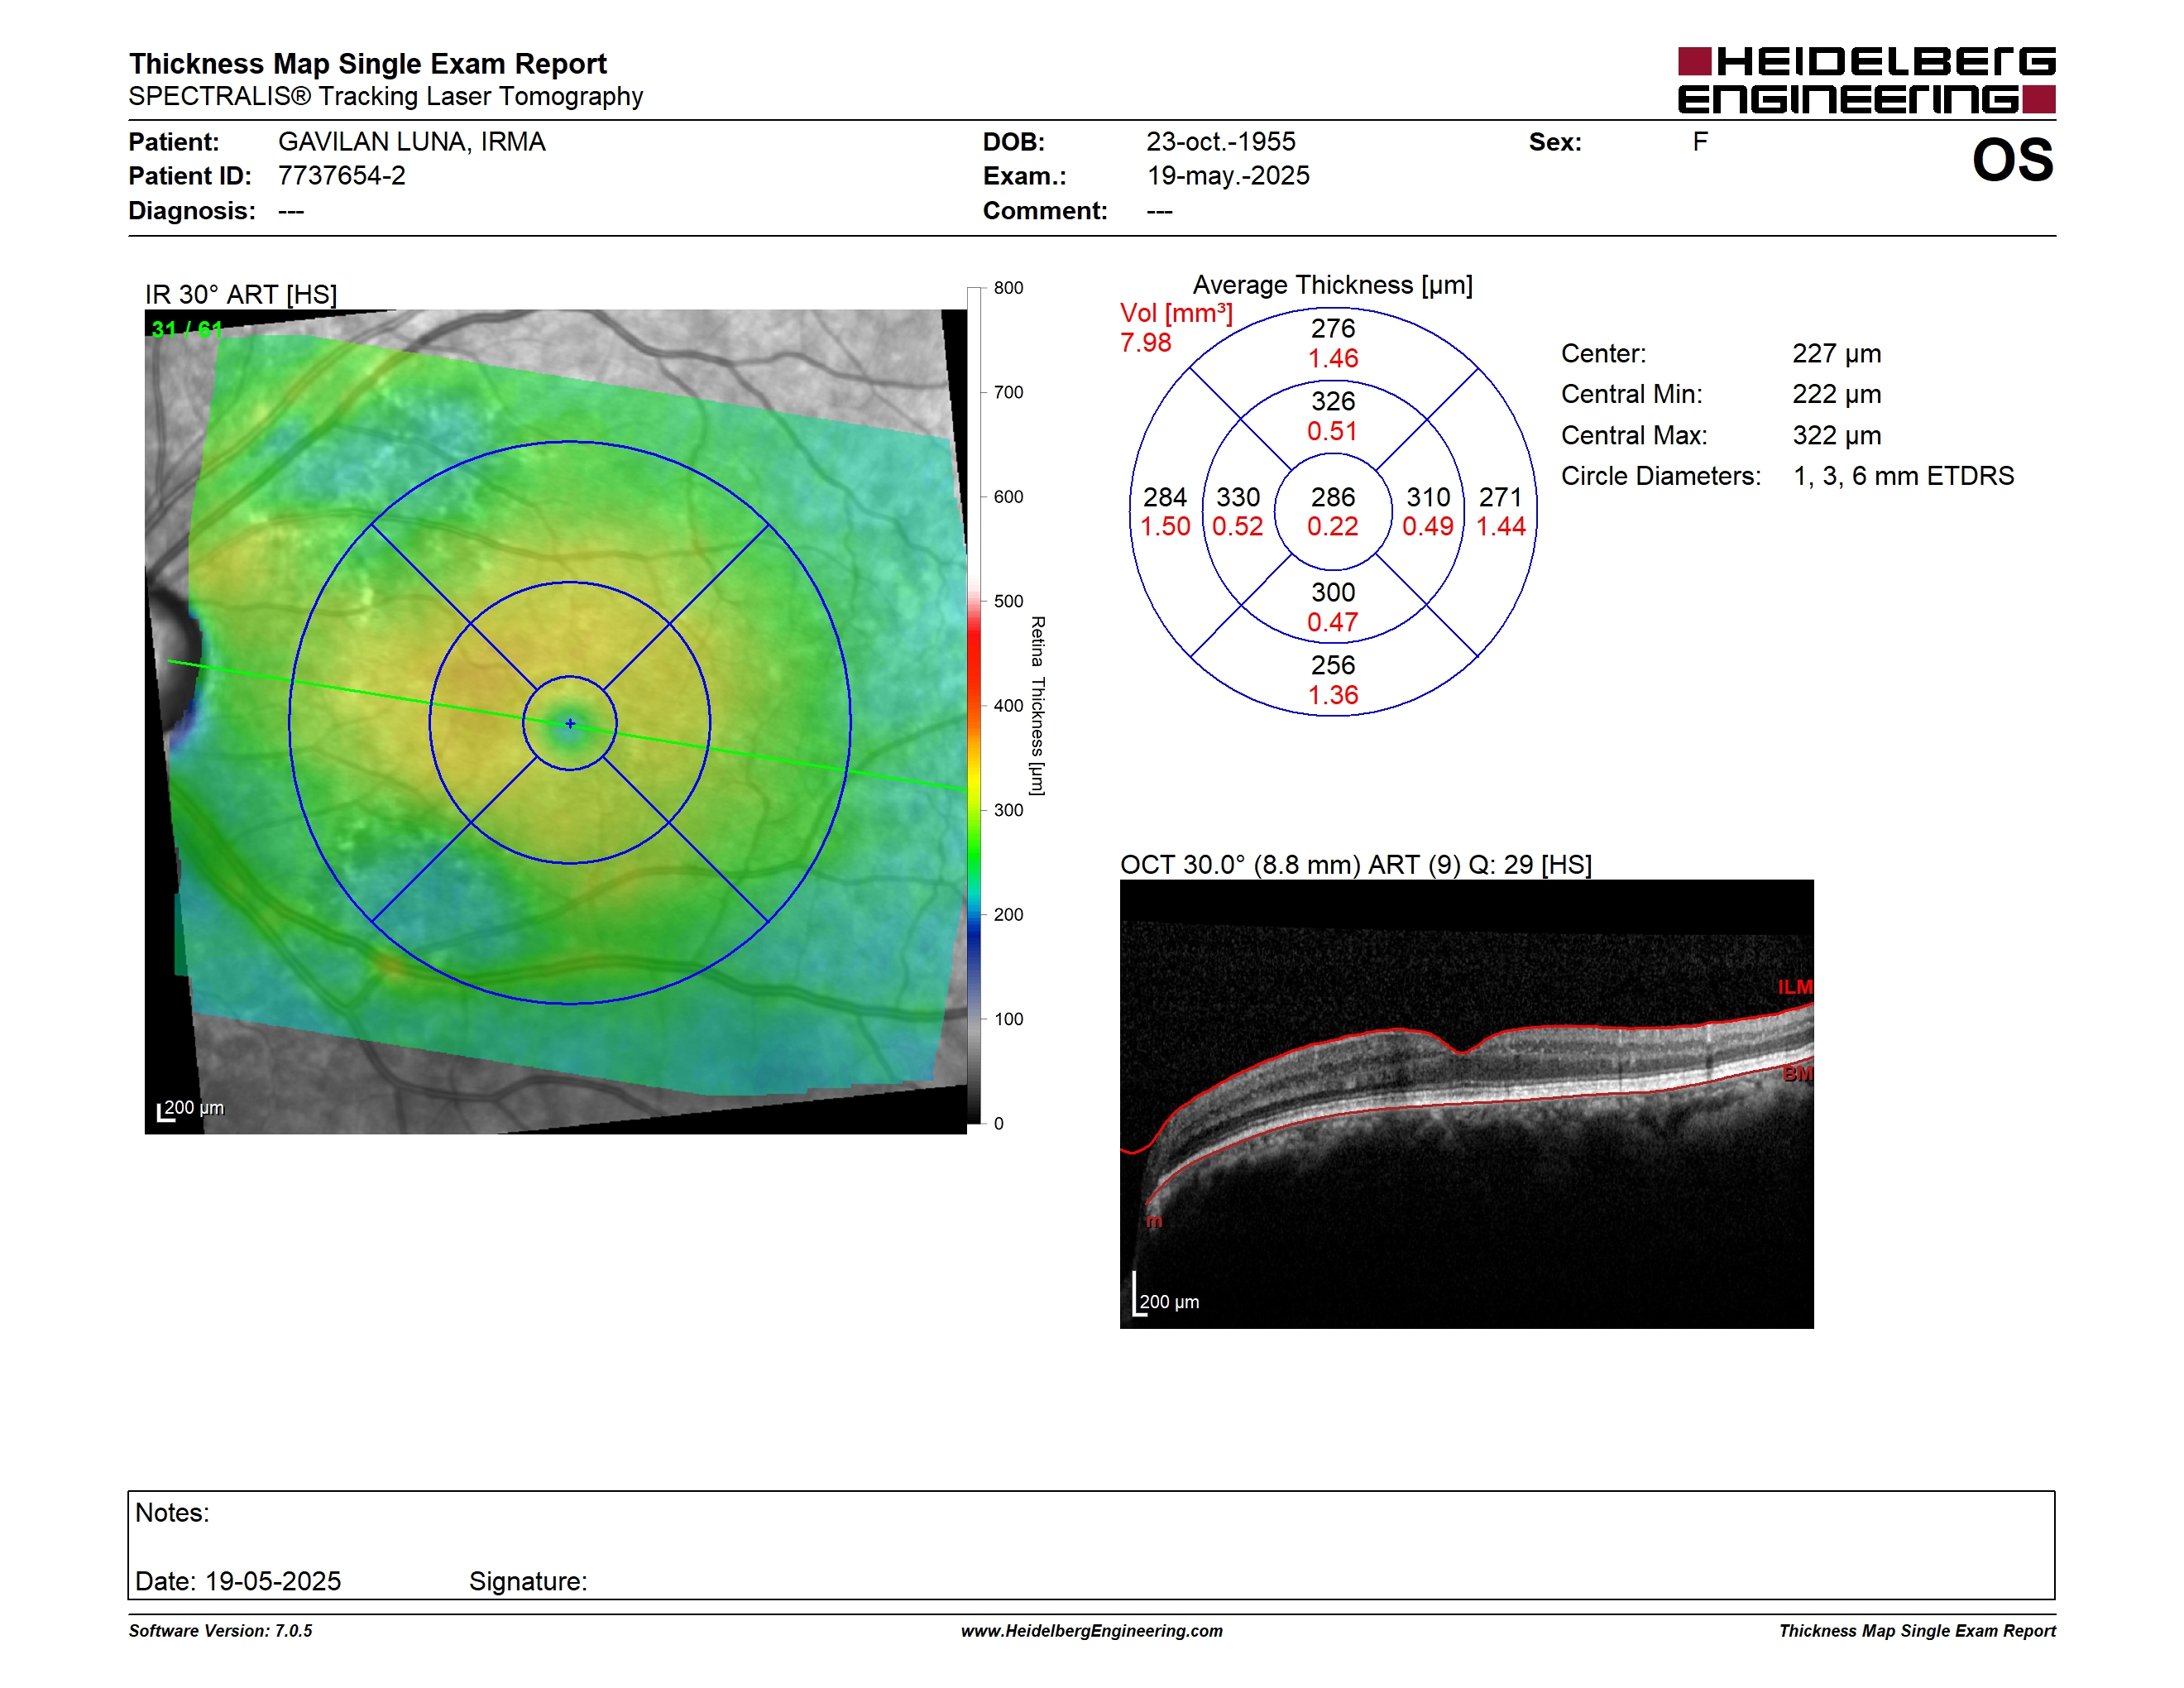Open the www.HeidelbergEngineering.com link
This screenshot has width=2184, height=1688.
1092,1631
